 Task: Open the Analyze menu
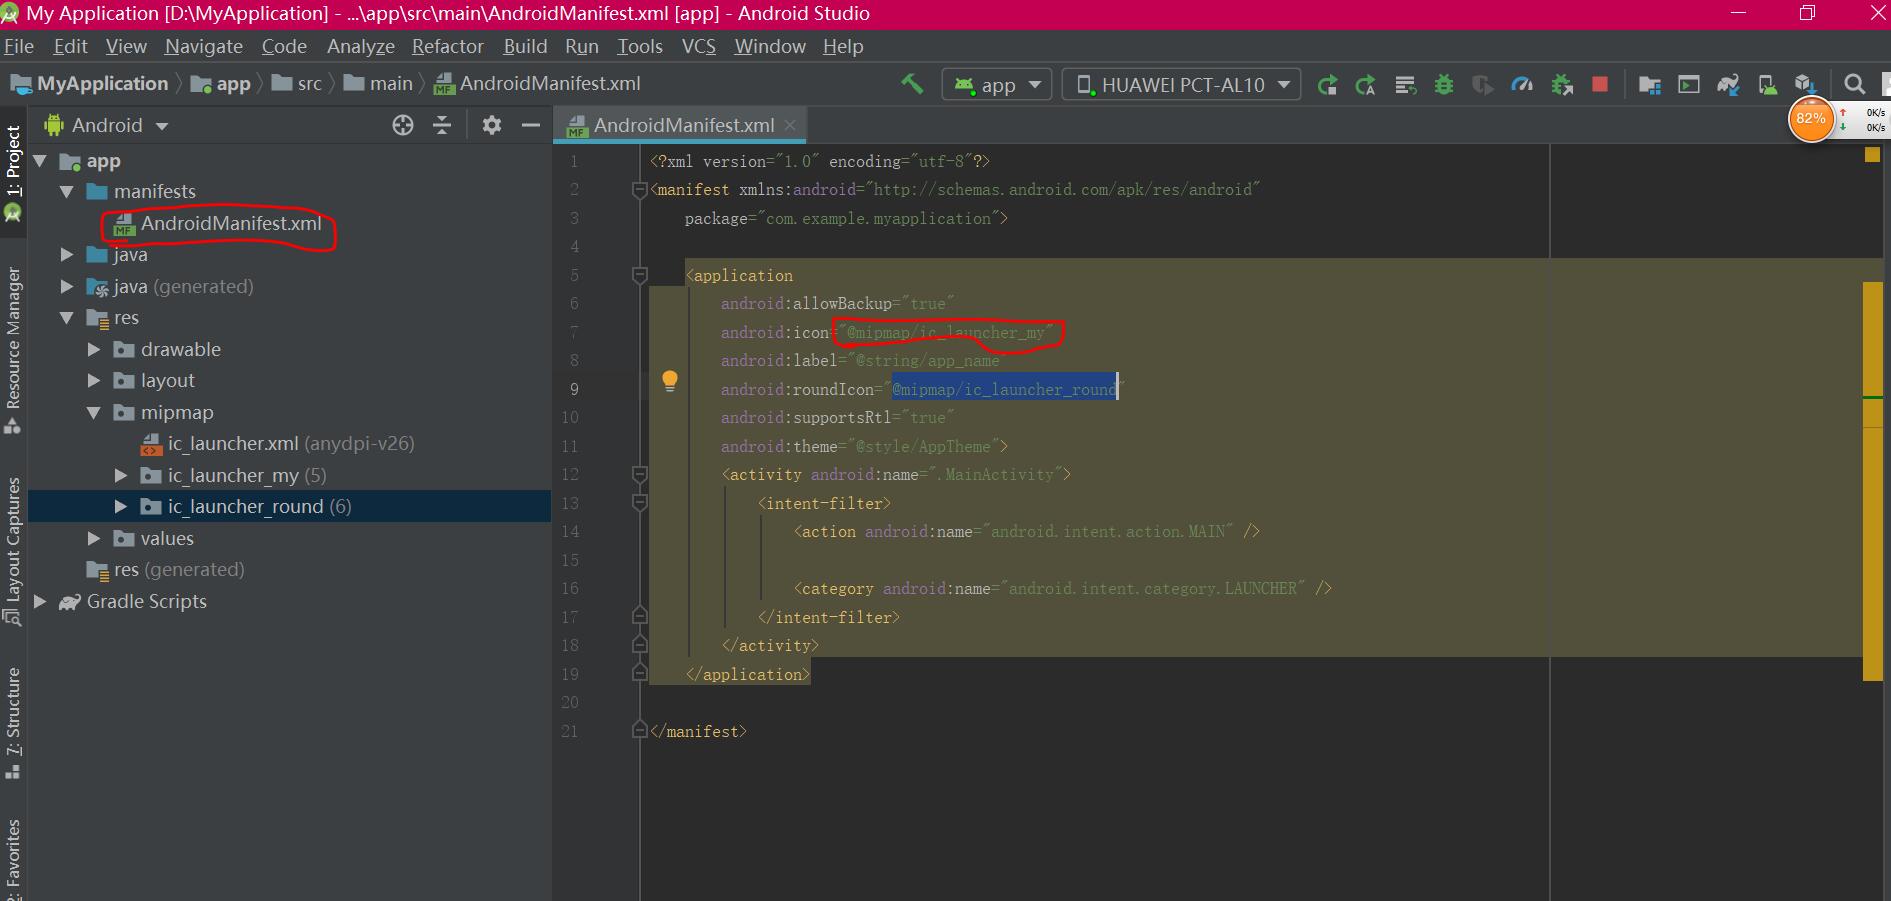(361, 46)
